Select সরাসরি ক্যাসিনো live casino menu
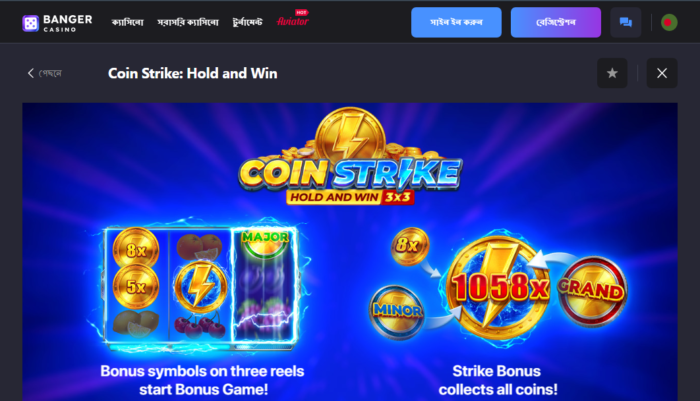Image resolution: width=700 pixels, height=401 pixels. pos(188,22)
